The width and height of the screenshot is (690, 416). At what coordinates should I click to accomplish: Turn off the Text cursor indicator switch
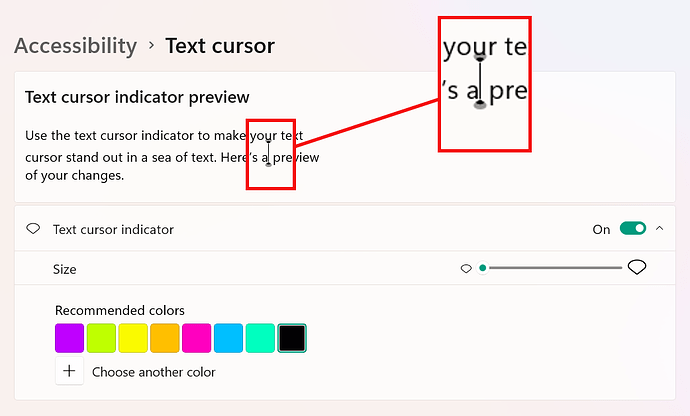point(632,229)
